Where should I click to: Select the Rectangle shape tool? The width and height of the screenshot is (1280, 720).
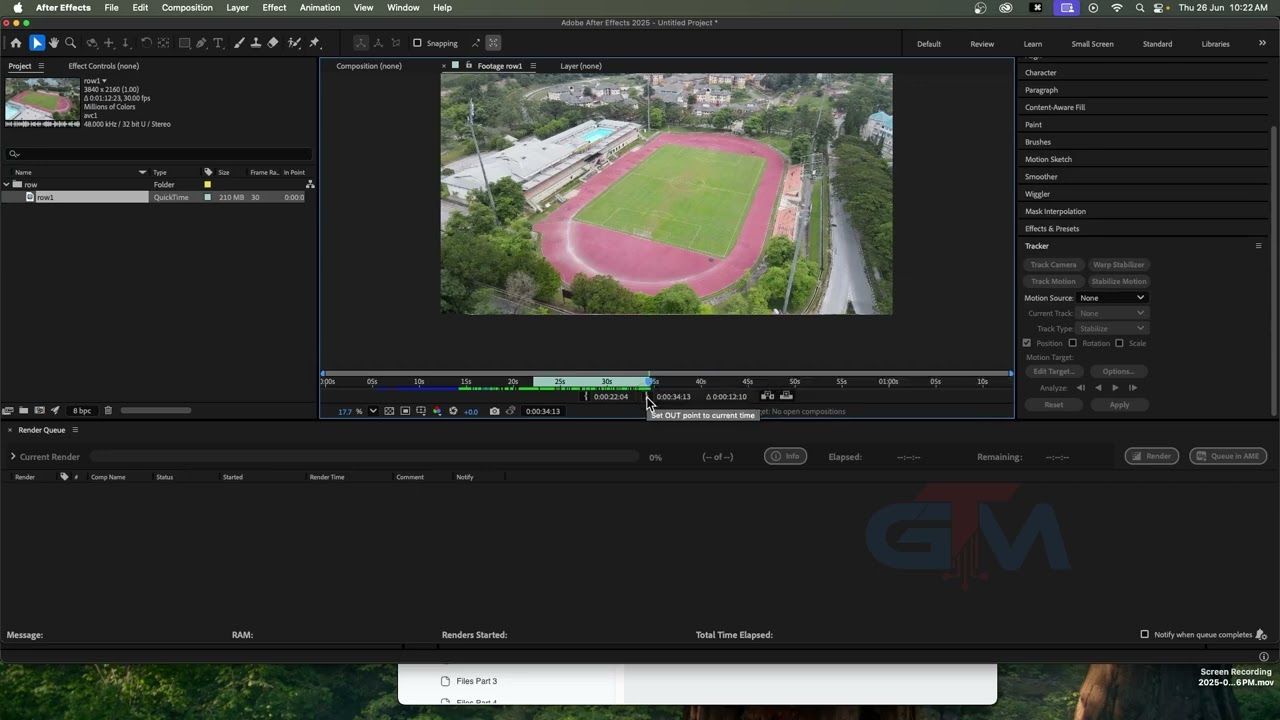point(185,43)
